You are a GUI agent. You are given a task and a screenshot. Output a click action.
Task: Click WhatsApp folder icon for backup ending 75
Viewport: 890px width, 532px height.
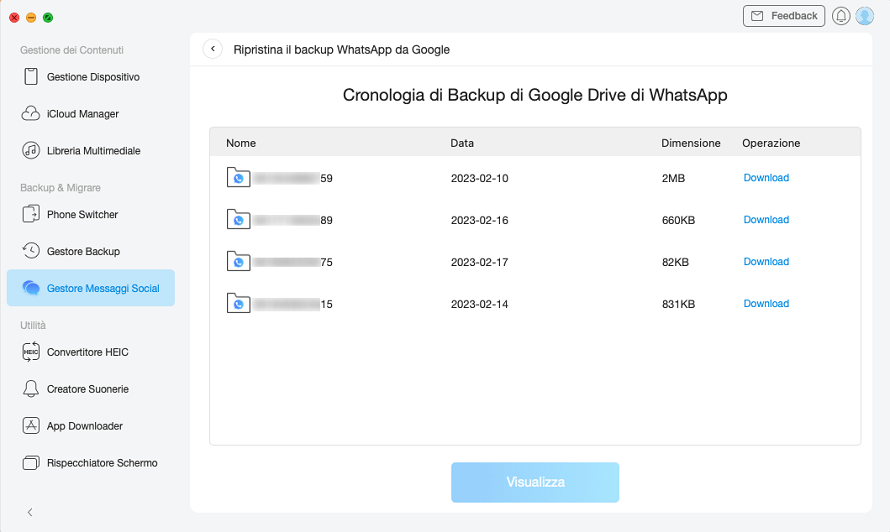pyautogui.click(x=238, y=261)
